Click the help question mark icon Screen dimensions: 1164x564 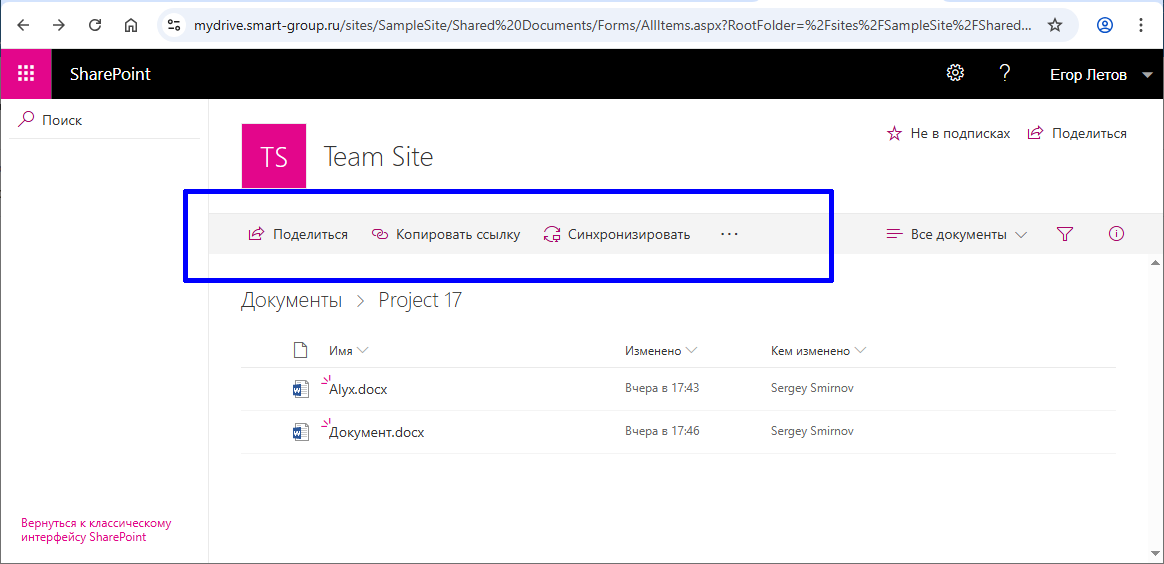point(1005,73)
